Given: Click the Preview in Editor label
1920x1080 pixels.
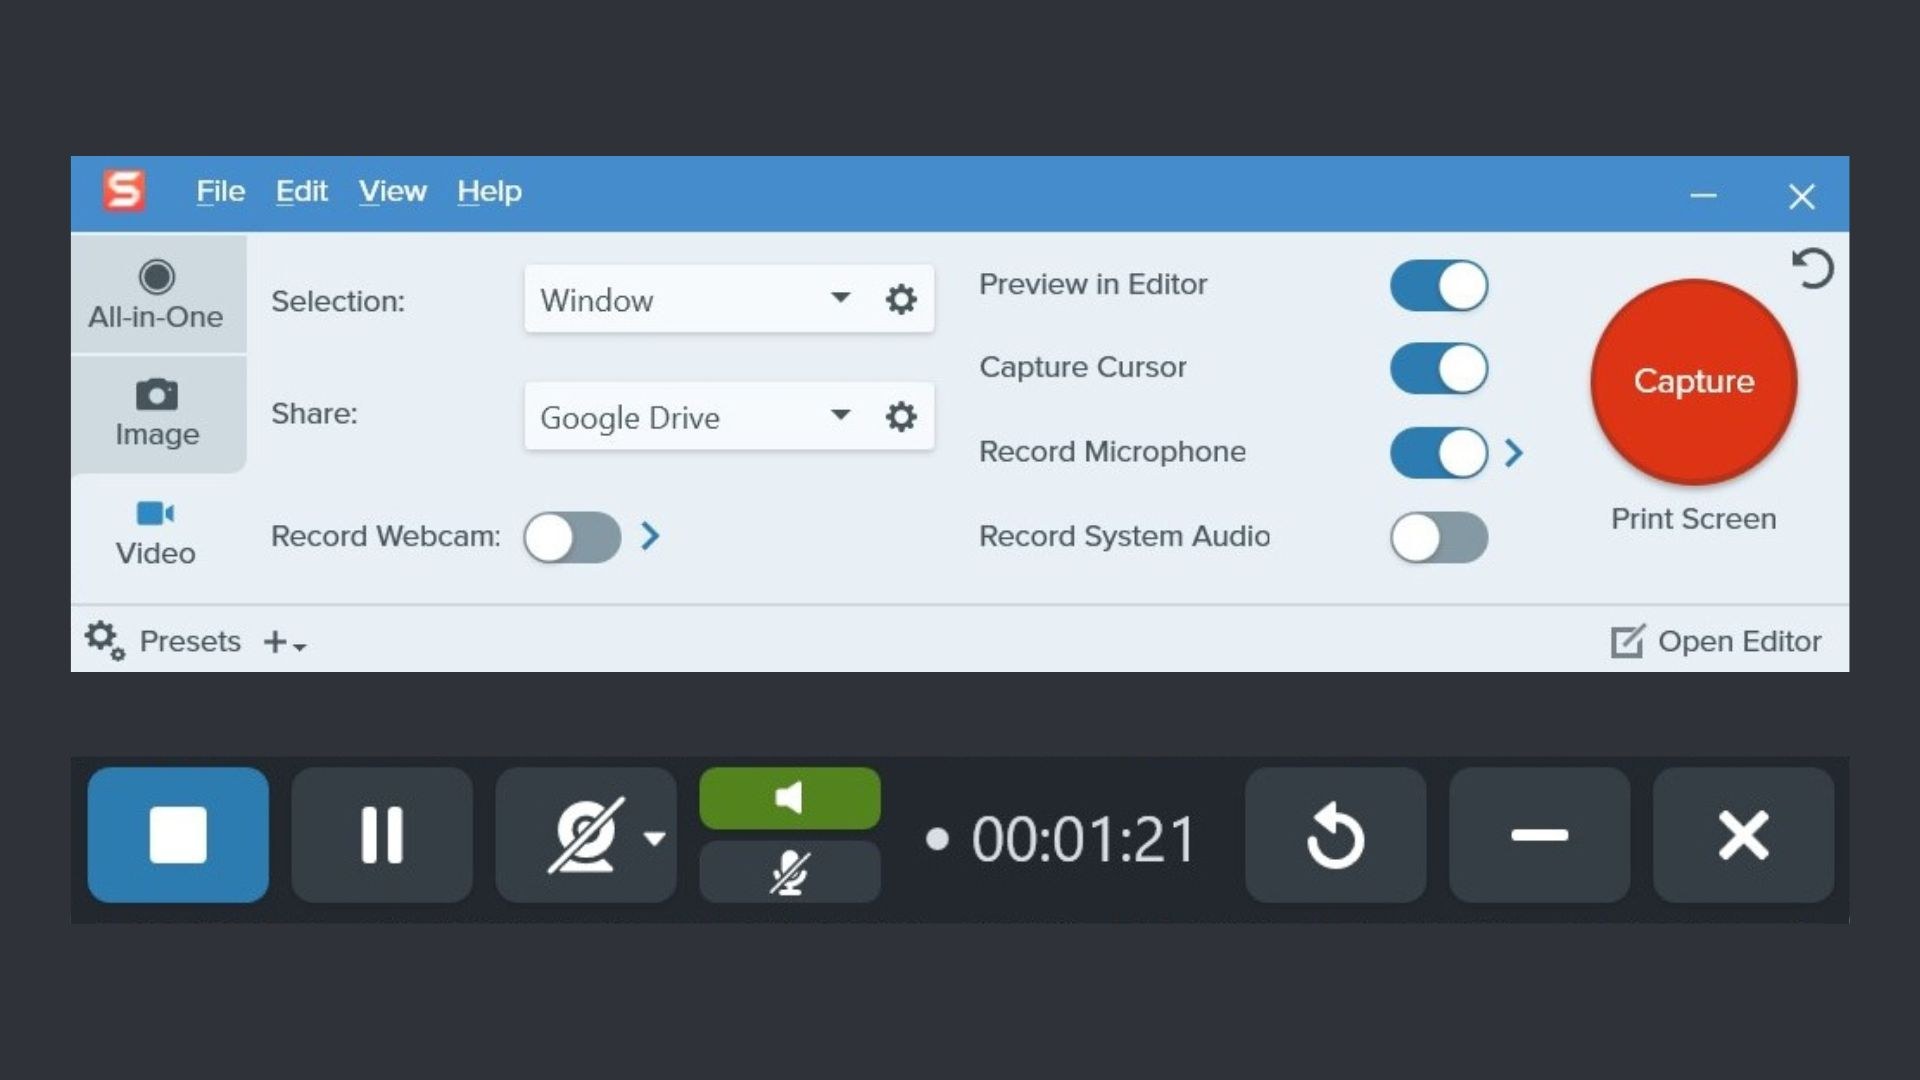Looking at the screenshot, I should tap(1093, 284).
